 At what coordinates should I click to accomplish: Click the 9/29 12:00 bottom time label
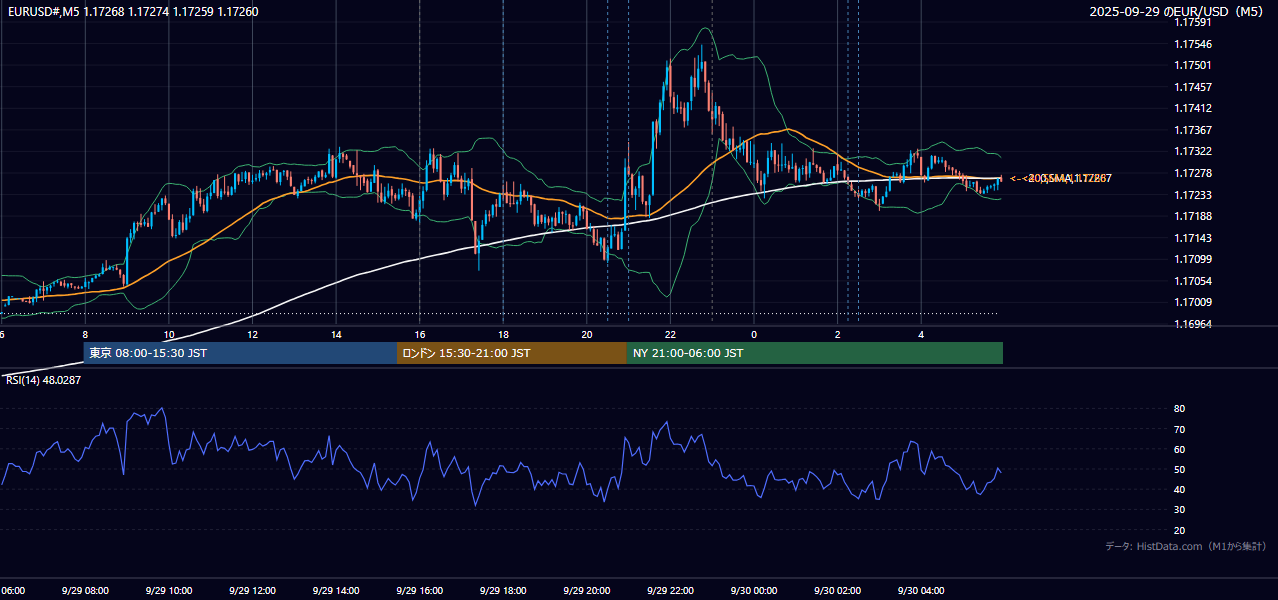252,591
